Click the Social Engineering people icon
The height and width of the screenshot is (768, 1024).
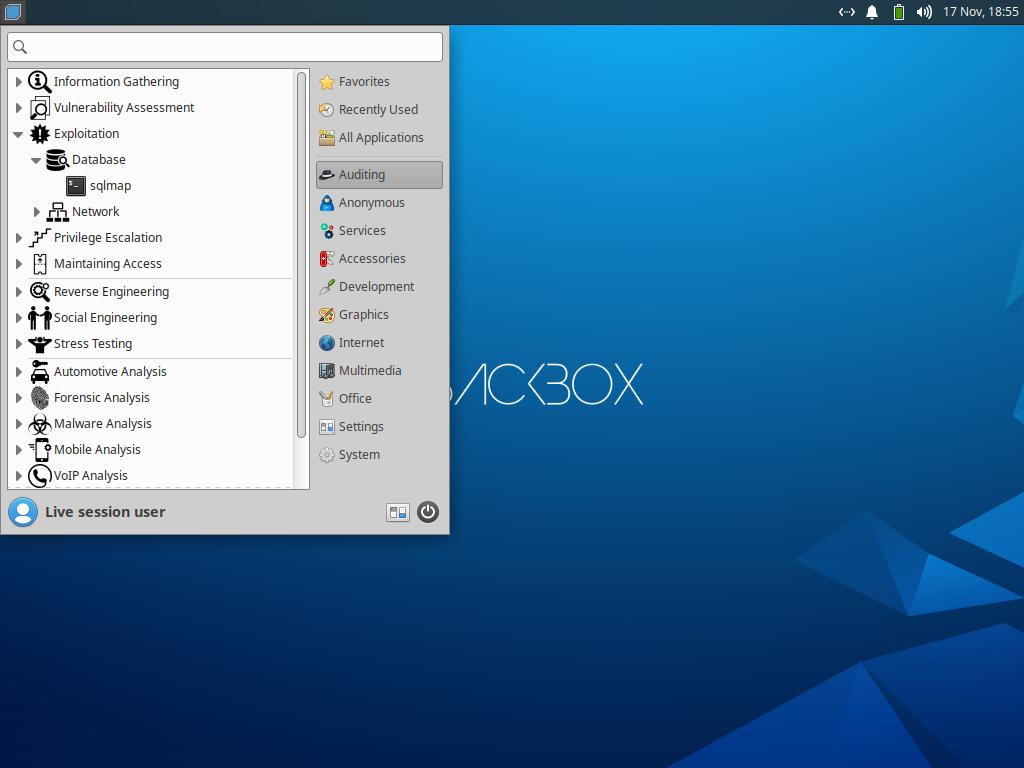pyautogui.click(x=39, y=317)
